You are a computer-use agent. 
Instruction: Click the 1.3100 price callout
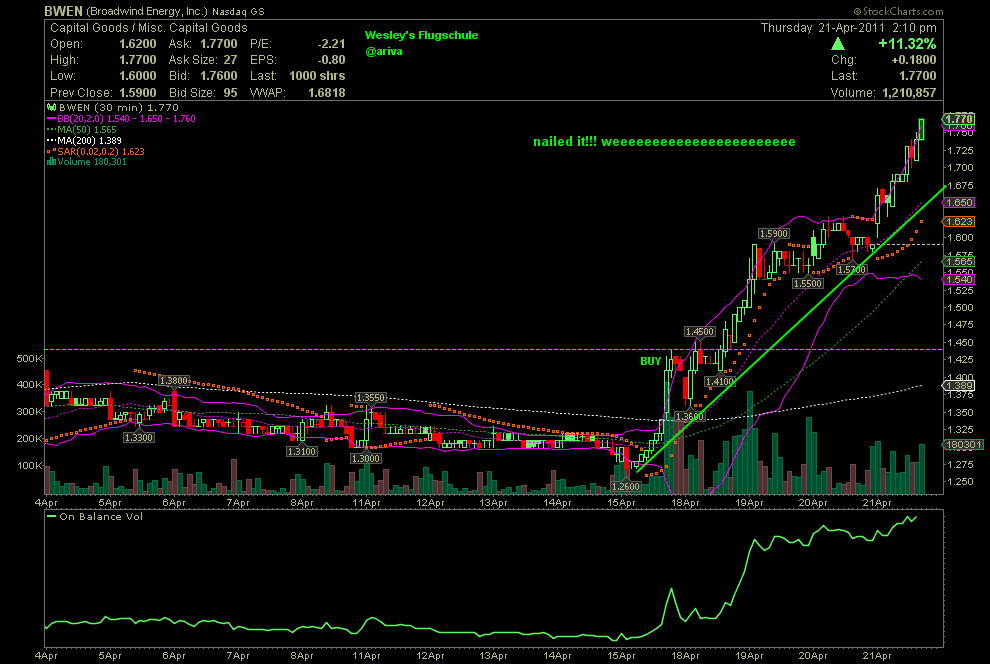[301, 451]
